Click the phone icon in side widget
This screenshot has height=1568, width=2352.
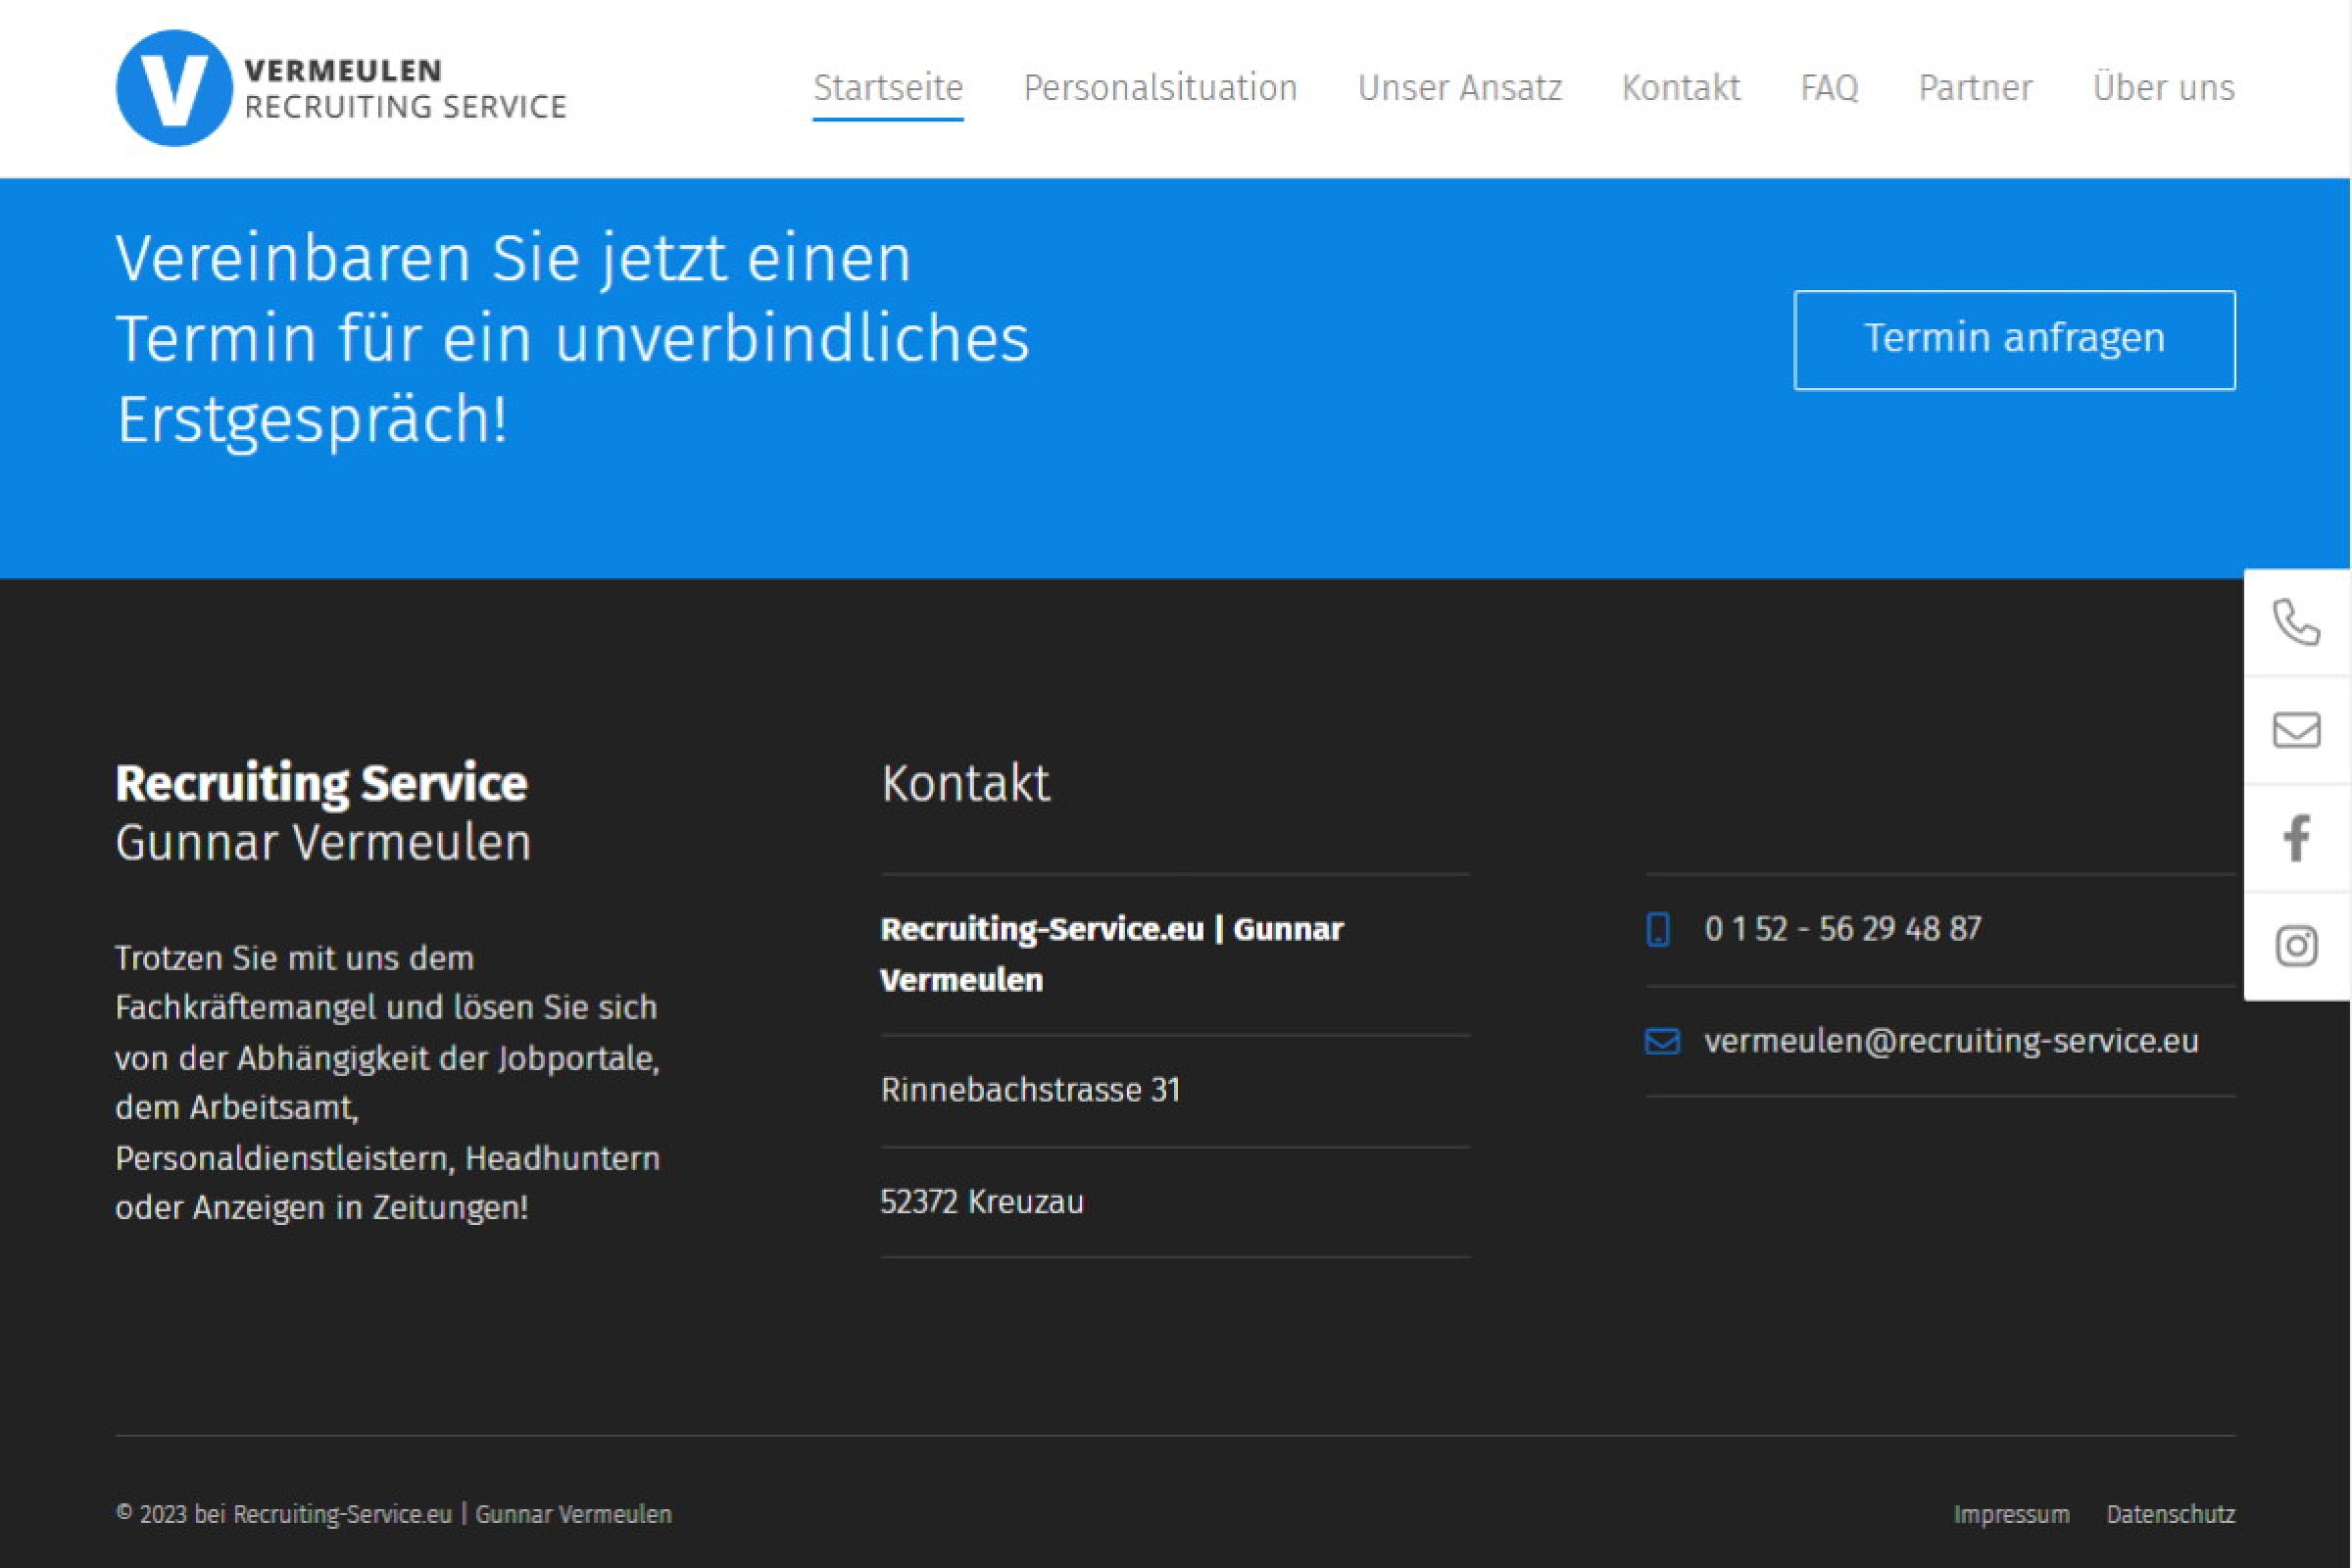(2296, 623)
